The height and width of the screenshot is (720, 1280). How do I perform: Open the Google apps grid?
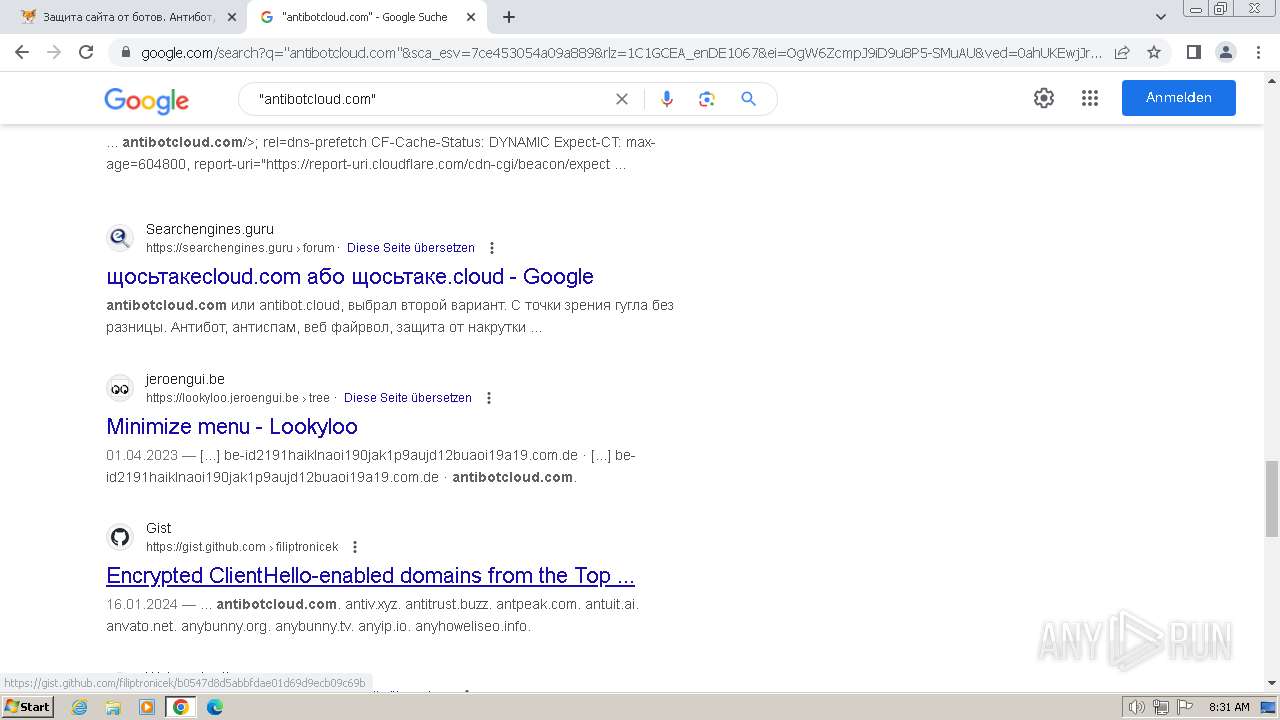(1090, 98)
